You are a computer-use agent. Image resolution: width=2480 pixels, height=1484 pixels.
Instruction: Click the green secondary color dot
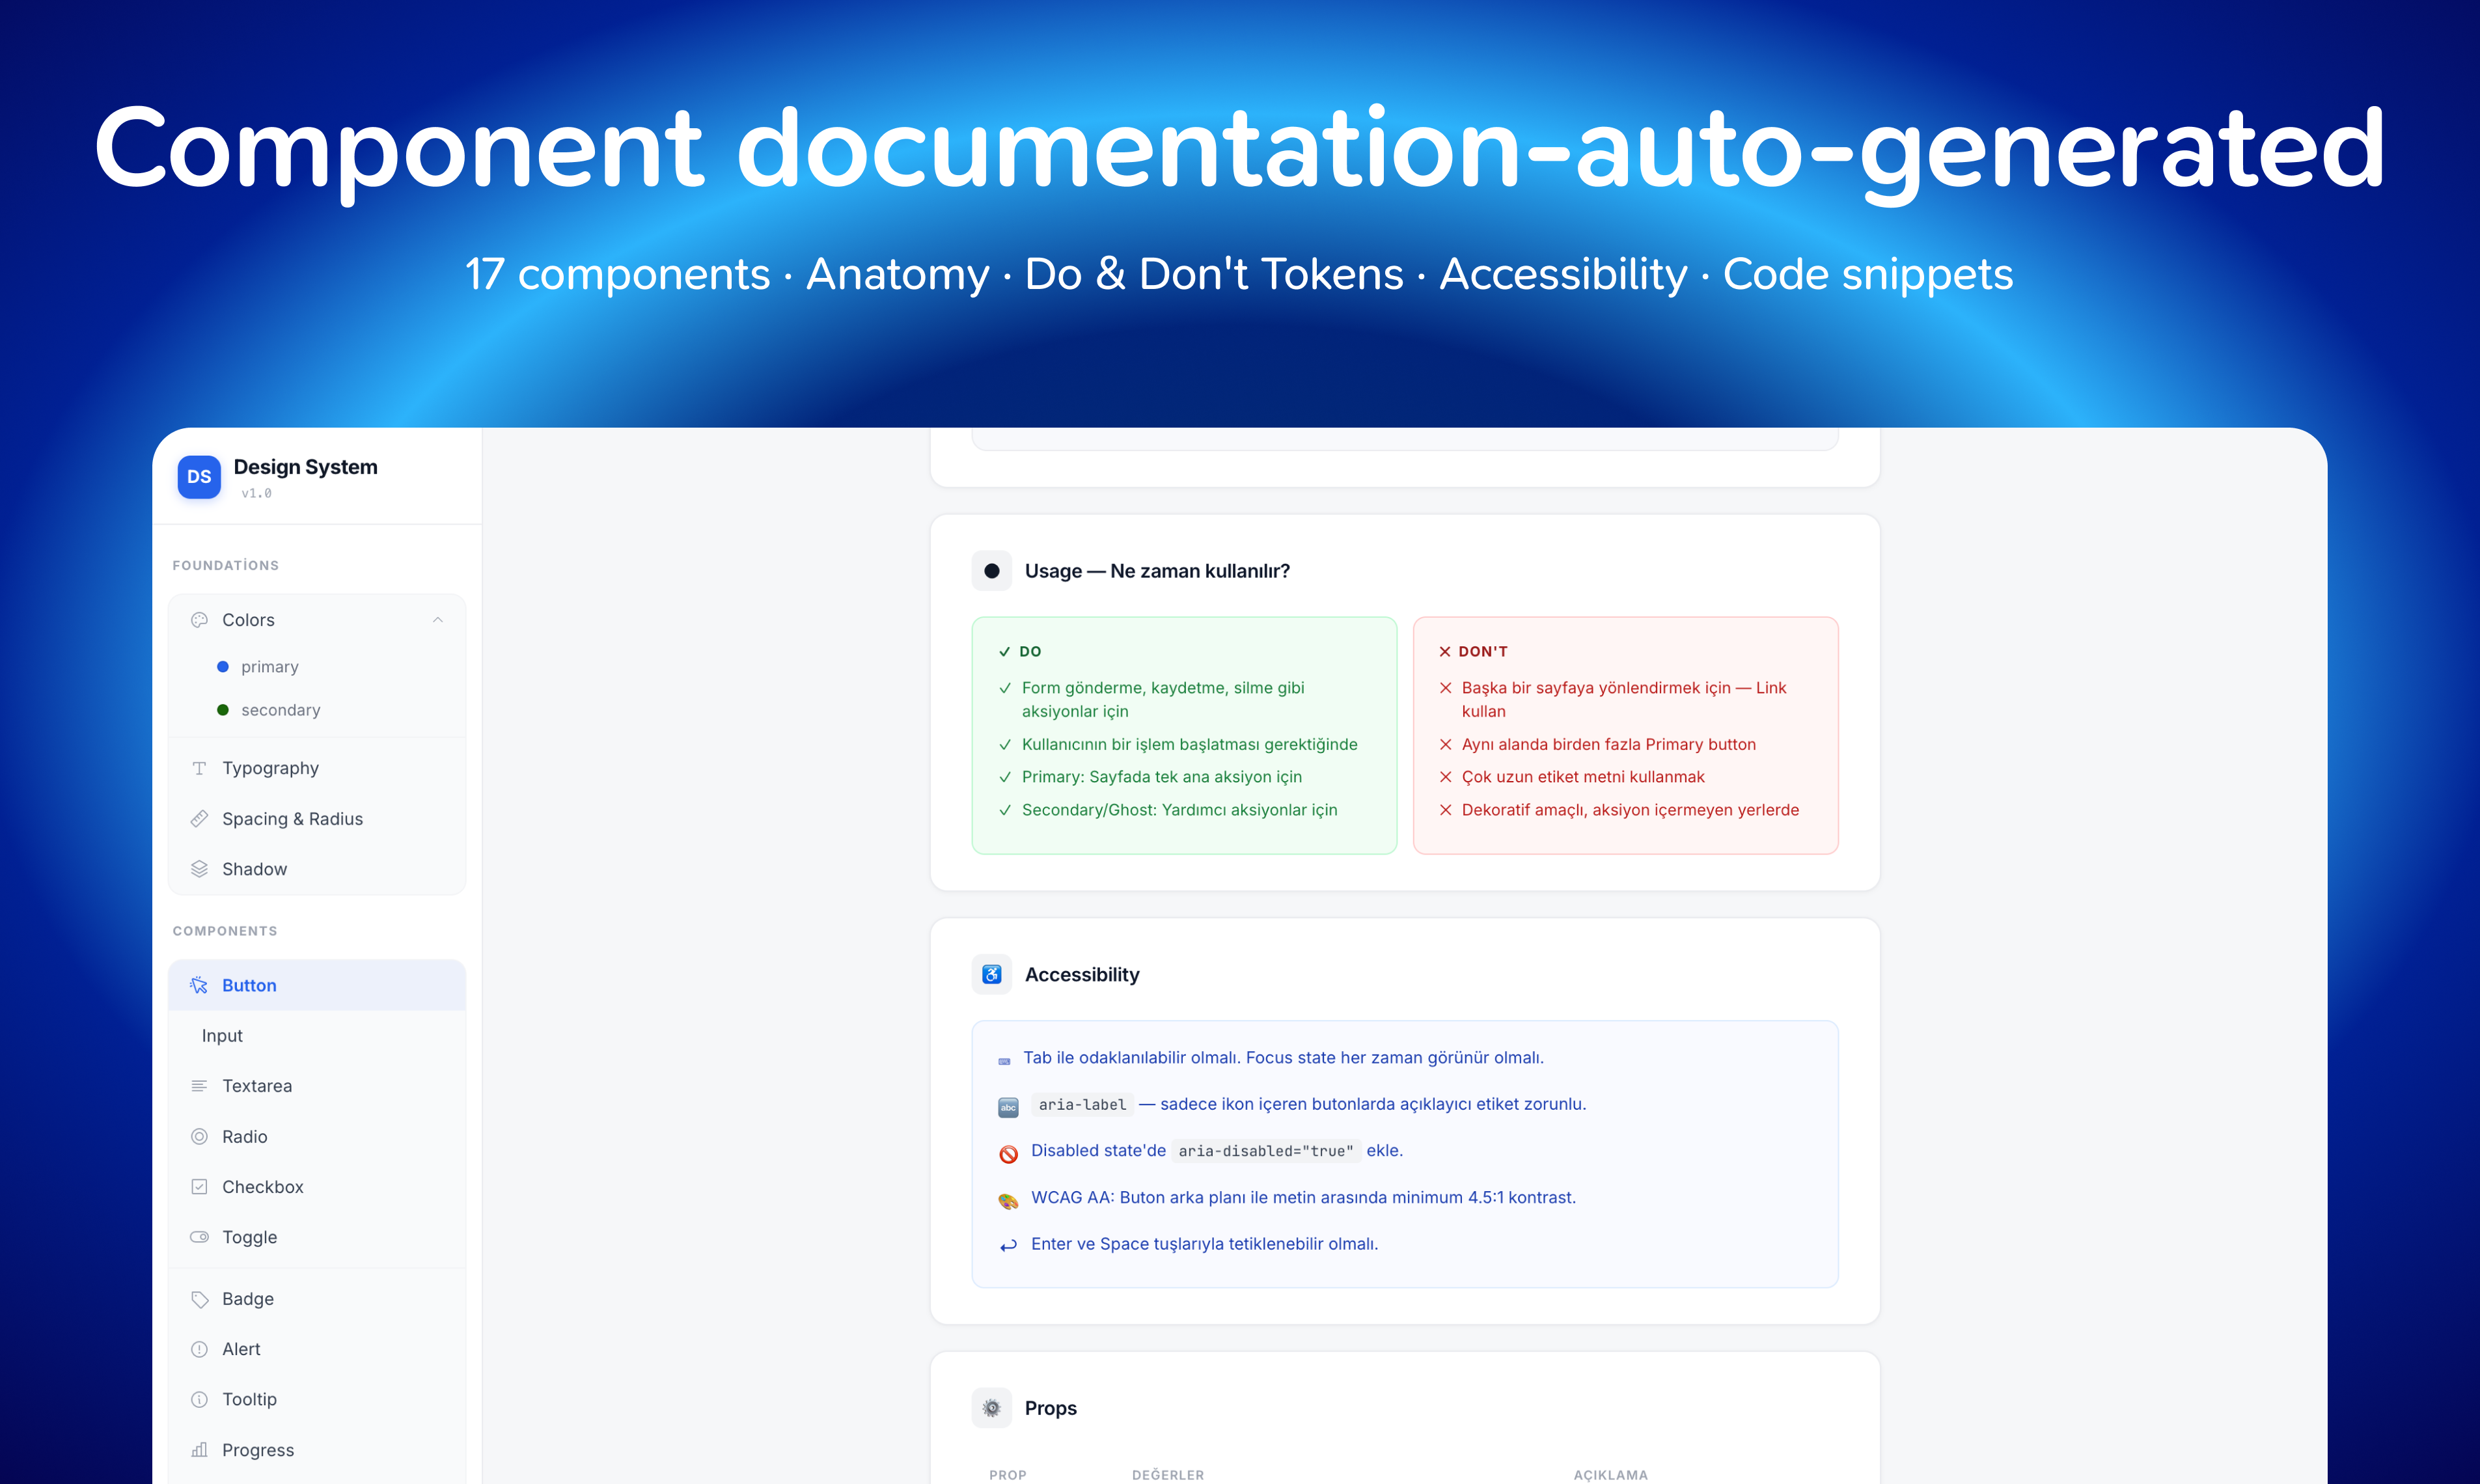point(223,710)
